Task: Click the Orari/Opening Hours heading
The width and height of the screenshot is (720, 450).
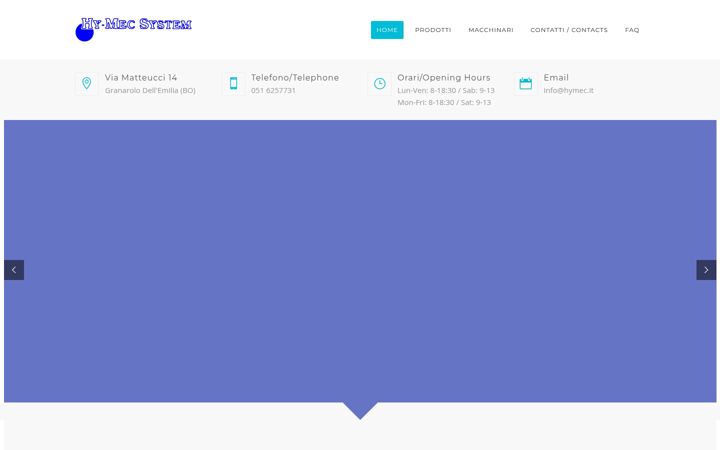Action: (x=444, y=78)
